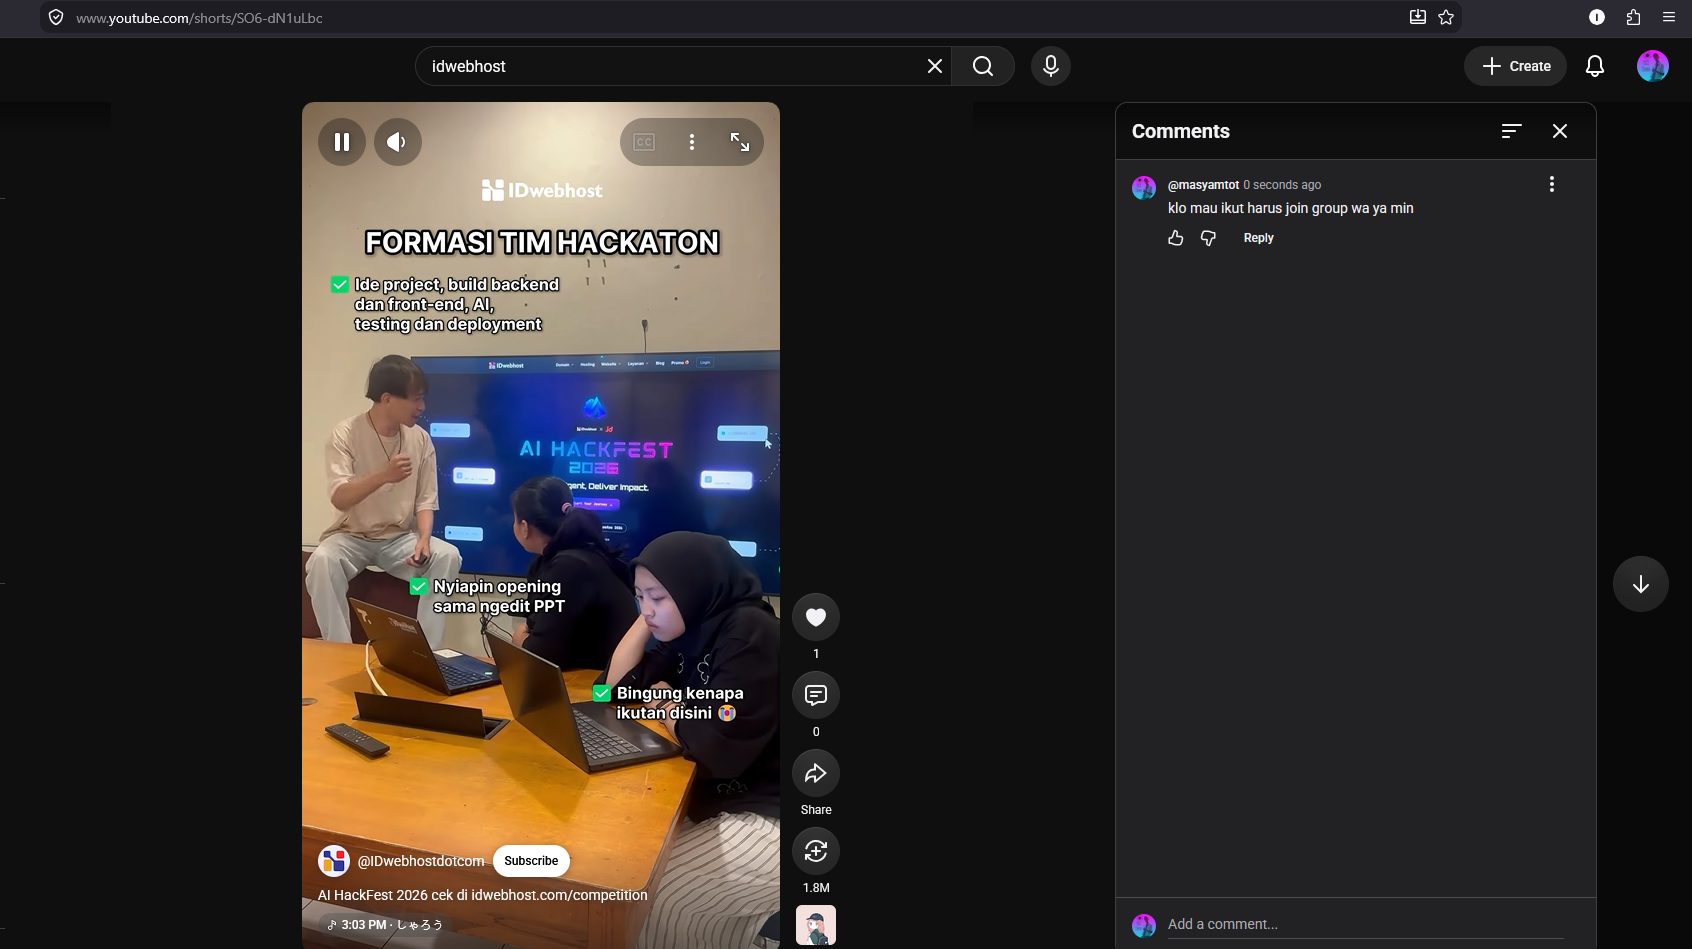Toggle closed captions on the video
This screenshot has width=1692, height=949.
[x=644, y=142]
